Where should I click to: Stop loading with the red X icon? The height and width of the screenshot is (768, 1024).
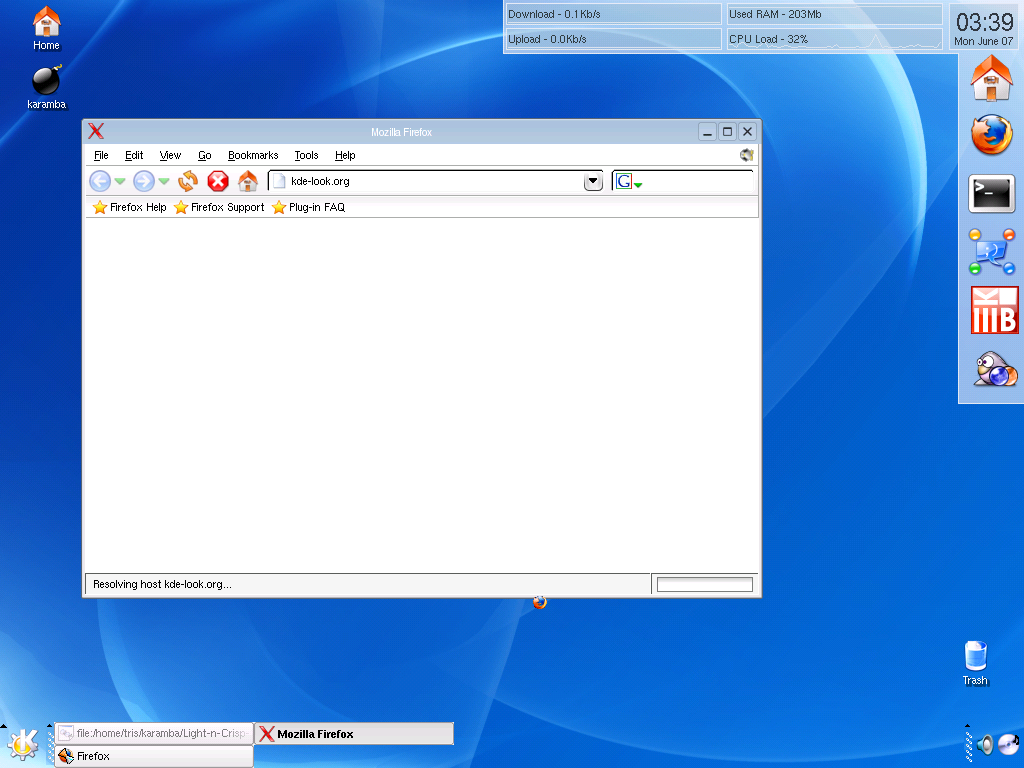(x=218, y=181)
